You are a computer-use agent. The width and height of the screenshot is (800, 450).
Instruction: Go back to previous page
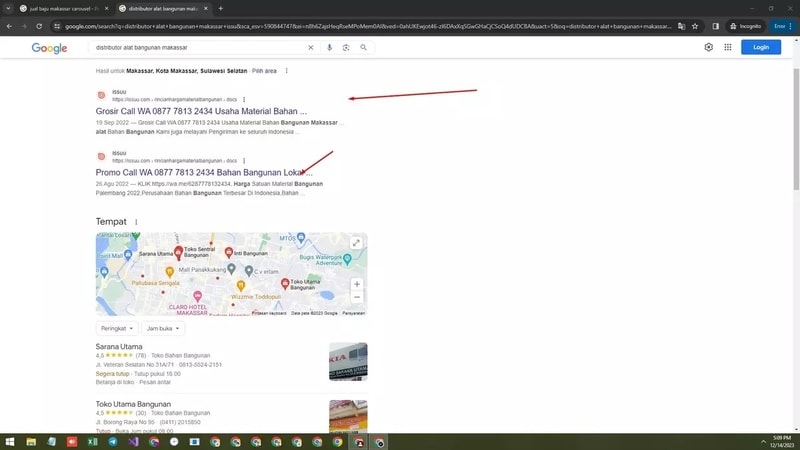(9, 26)
